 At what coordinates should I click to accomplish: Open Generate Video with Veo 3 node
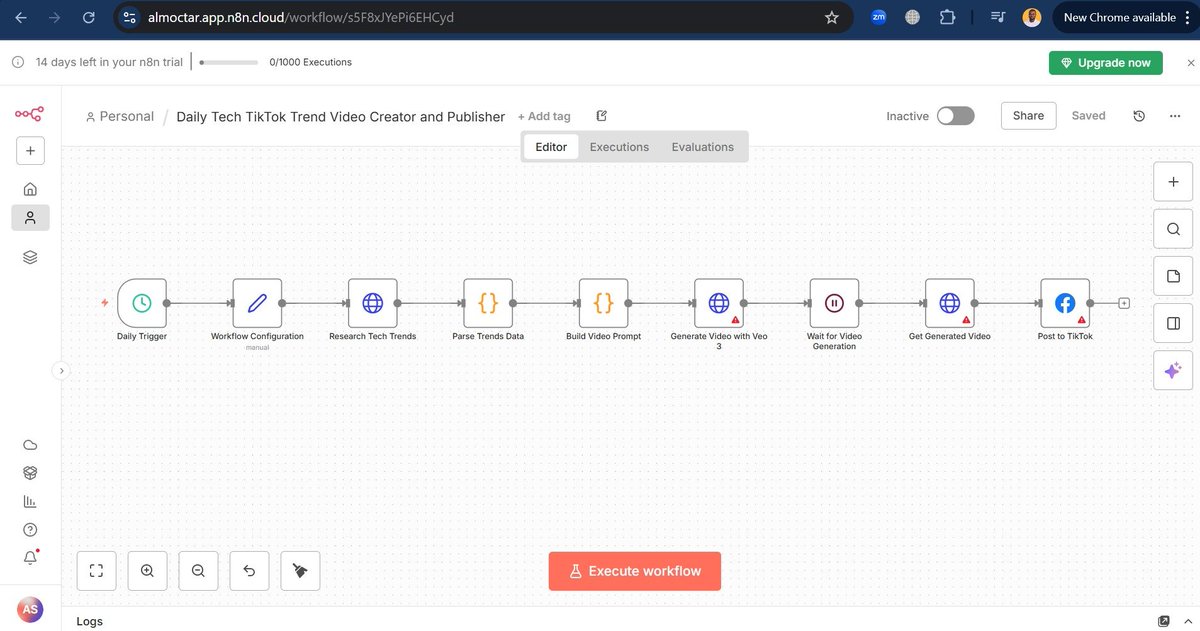click(719, 303)
